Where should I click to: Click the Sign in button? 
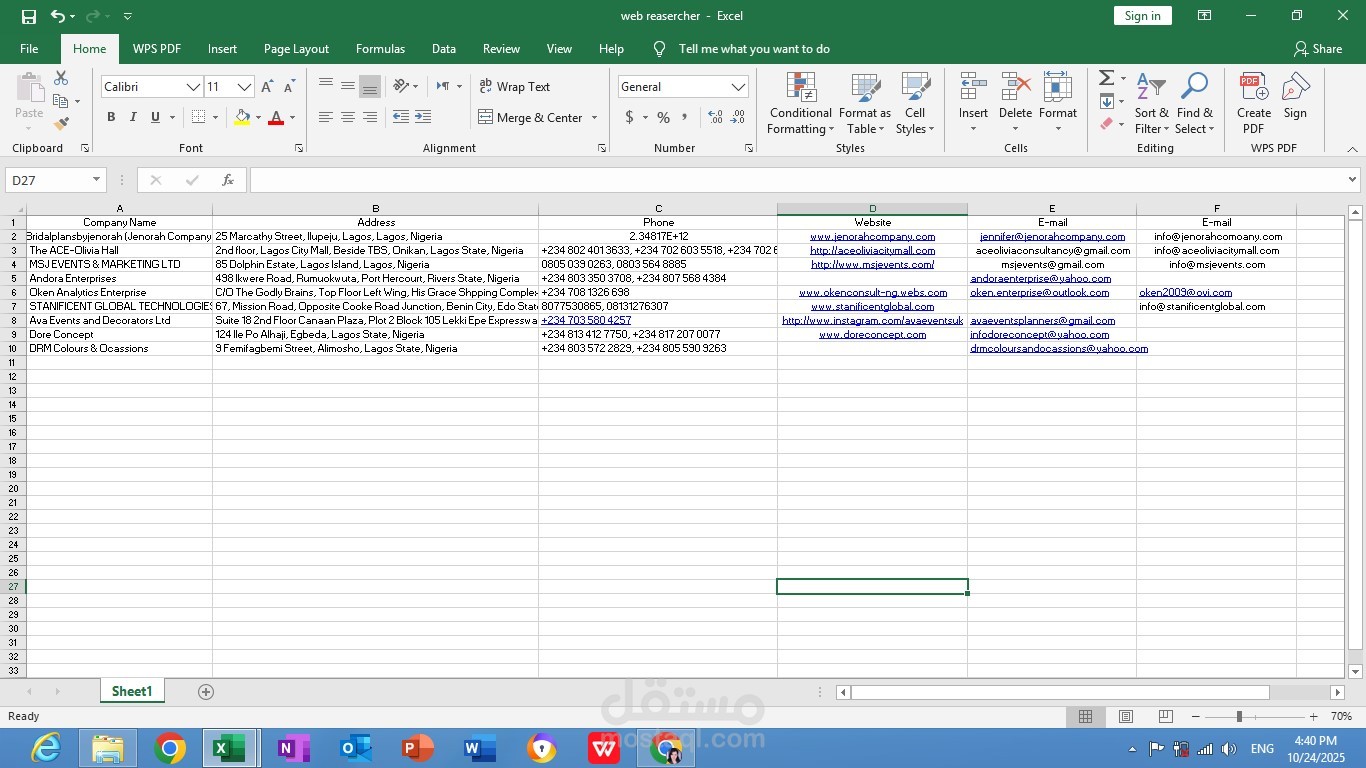coord(1142,16)
